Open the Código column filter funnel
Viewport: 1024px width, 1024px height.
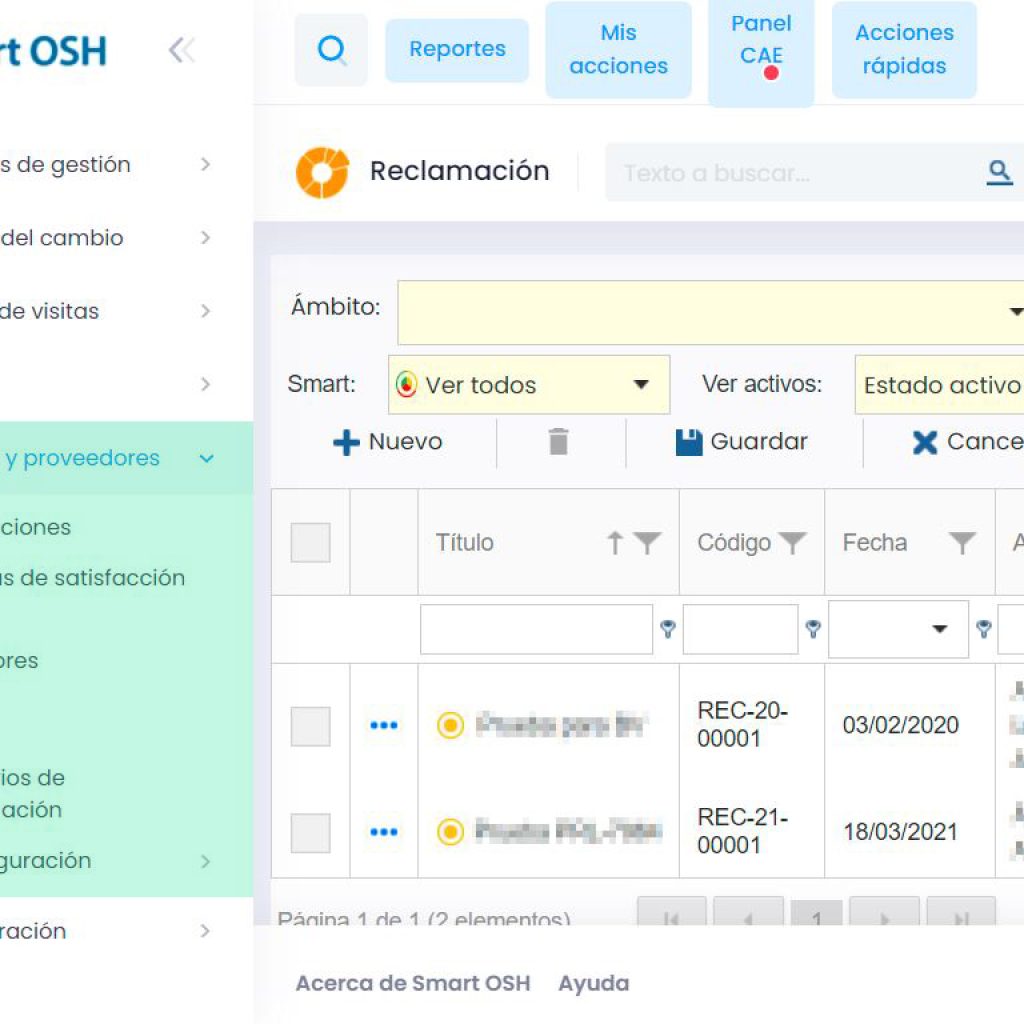point(792,543)
